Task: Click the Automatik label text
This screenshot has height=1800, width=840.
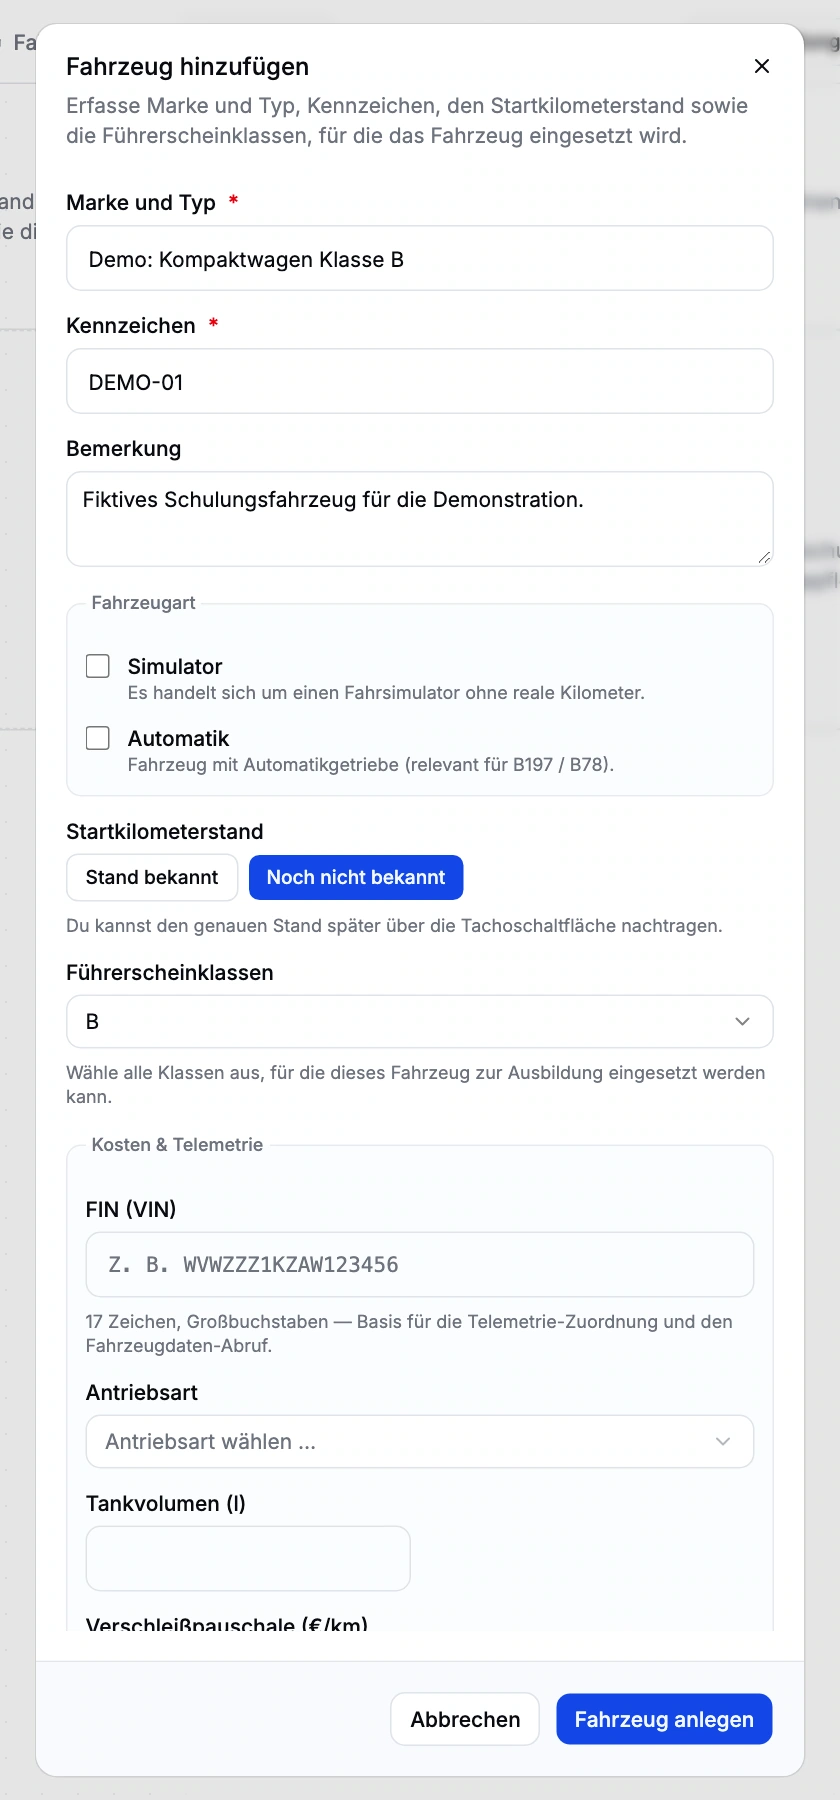Action: 178,738
